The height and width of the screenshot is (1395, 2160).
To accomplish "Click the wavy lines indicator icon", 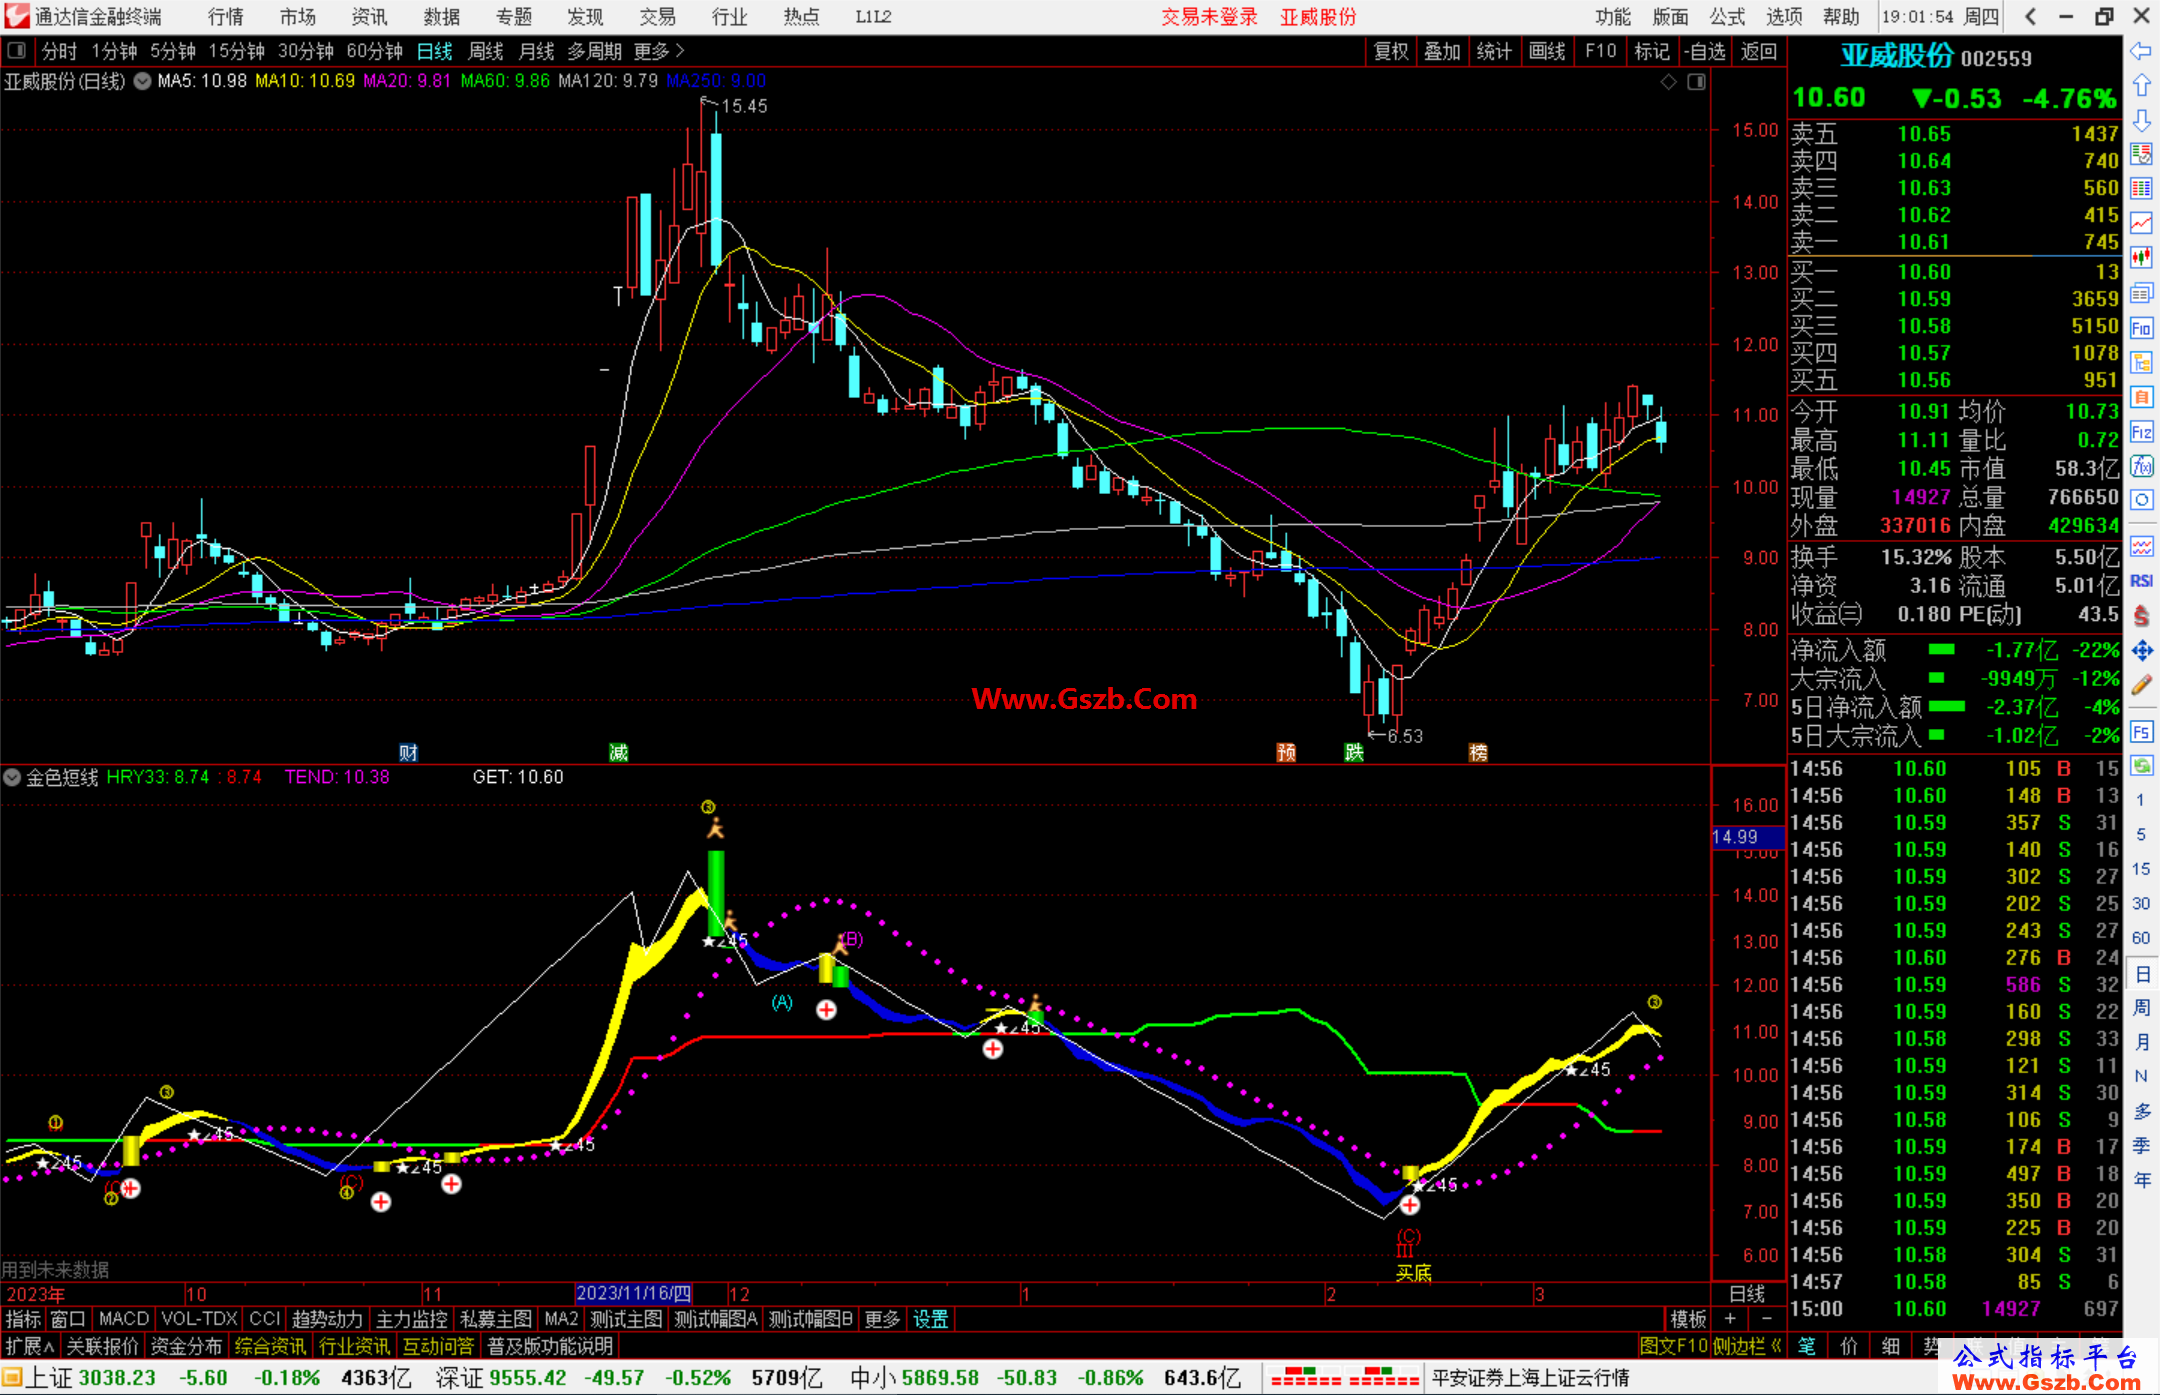I will click(x=2141, y=546).
